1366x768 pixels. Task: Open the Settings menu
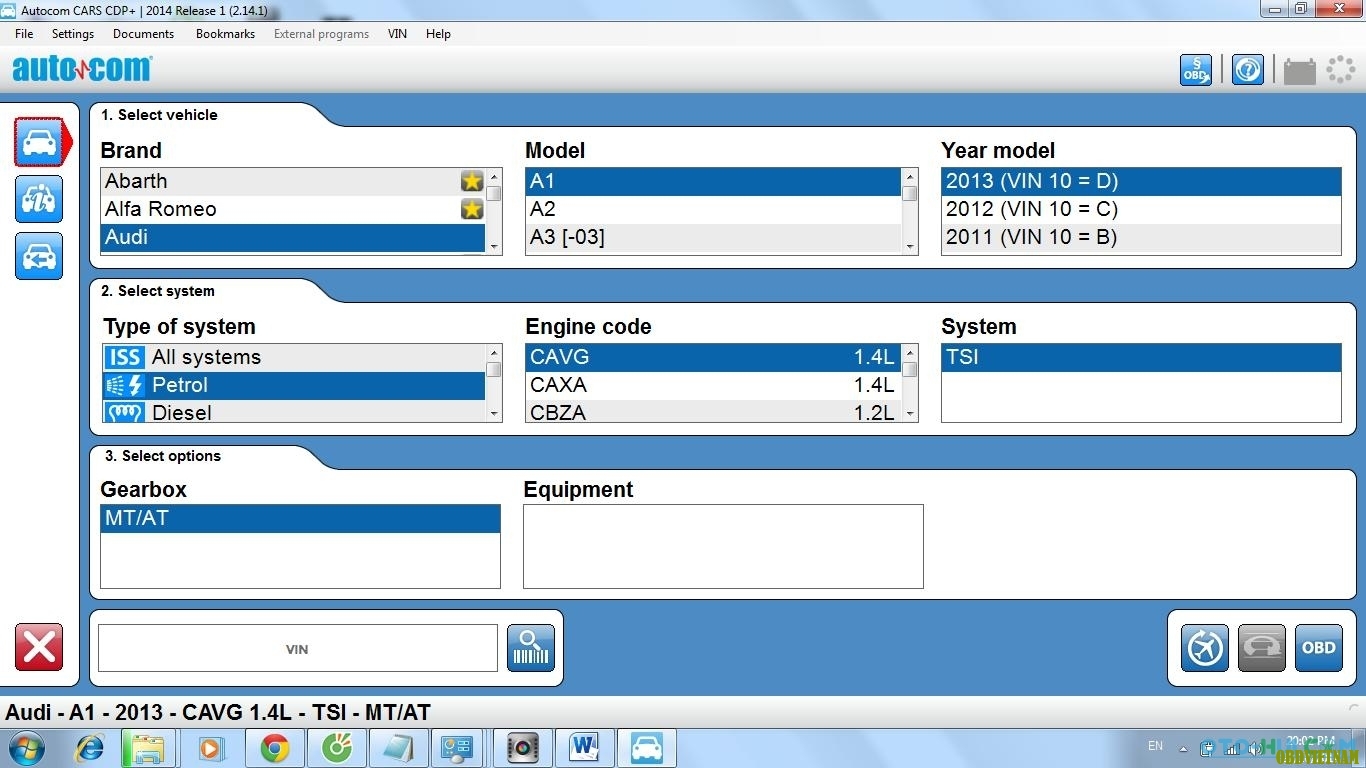(x=73, y=33)
